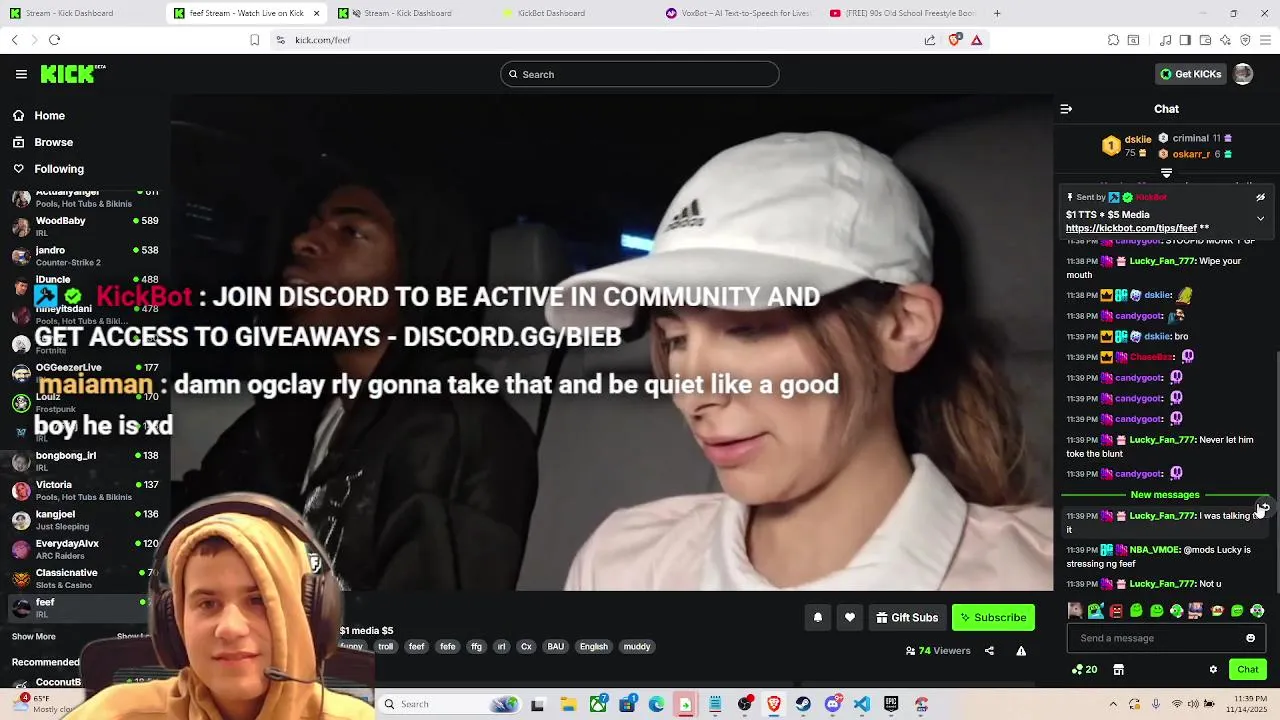Collapse the chat panel arrow icon

1066,109
